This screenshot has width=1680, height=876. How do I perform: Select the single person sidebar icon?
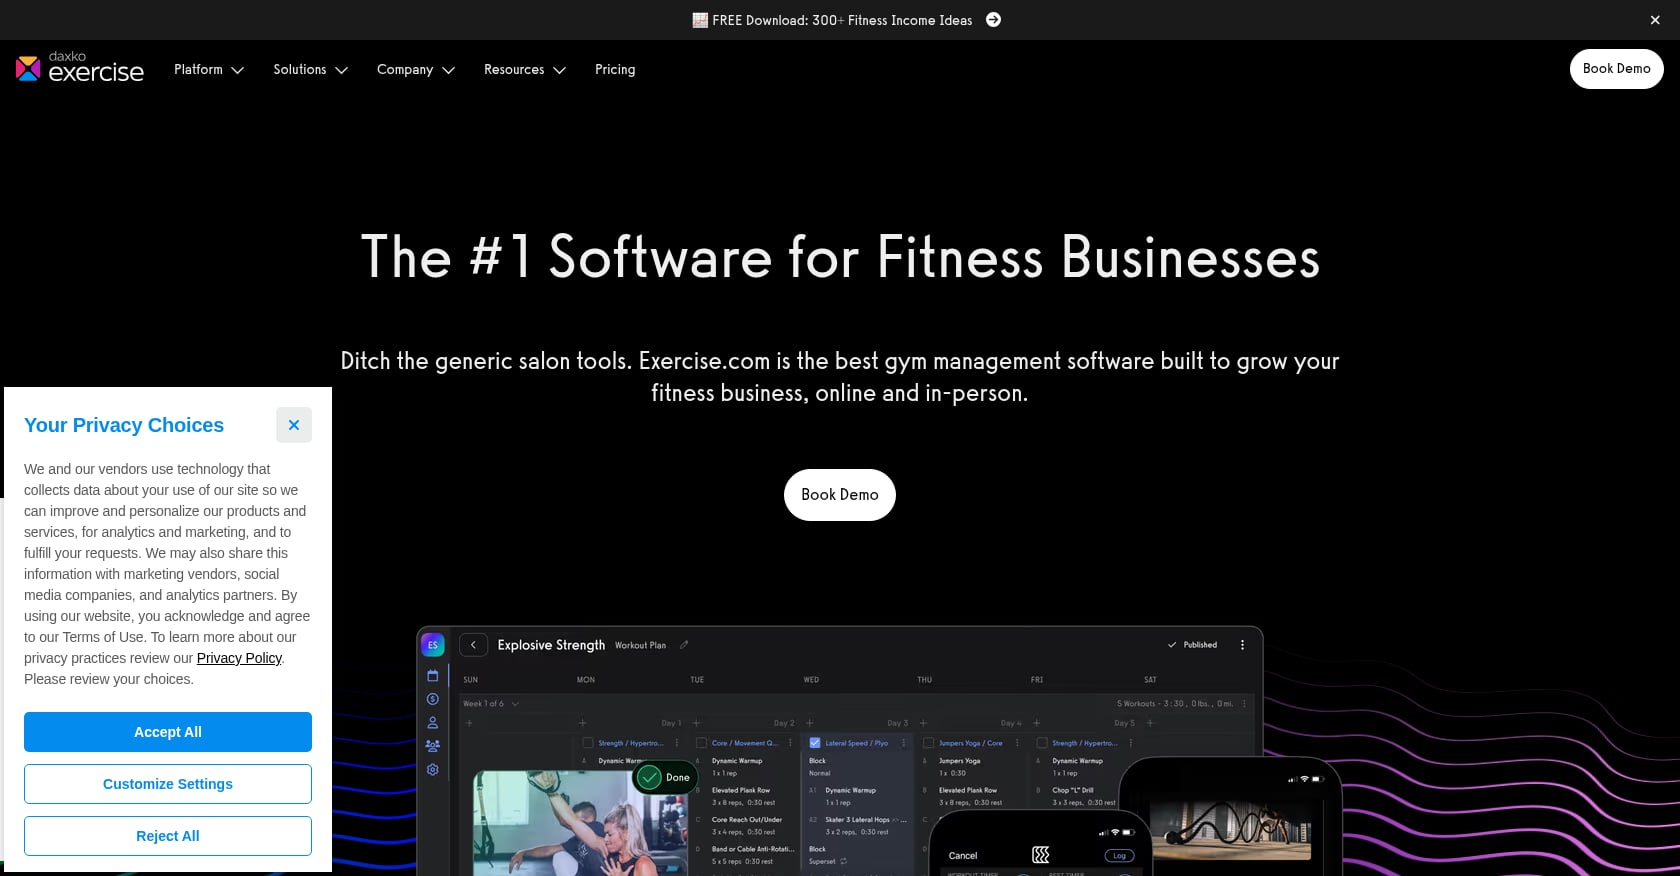coord(433,722)
